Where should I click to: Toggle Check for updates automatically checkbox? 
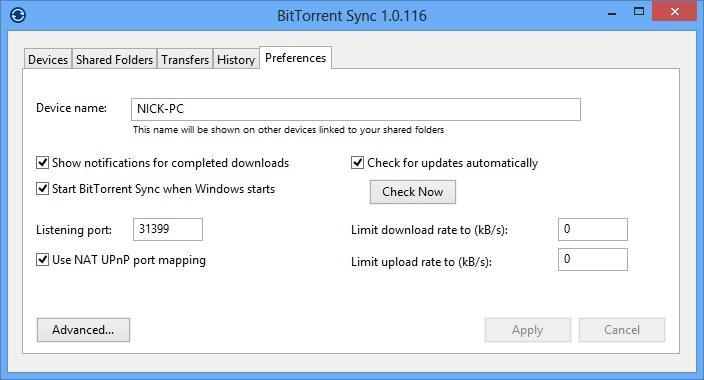point(357,163)
